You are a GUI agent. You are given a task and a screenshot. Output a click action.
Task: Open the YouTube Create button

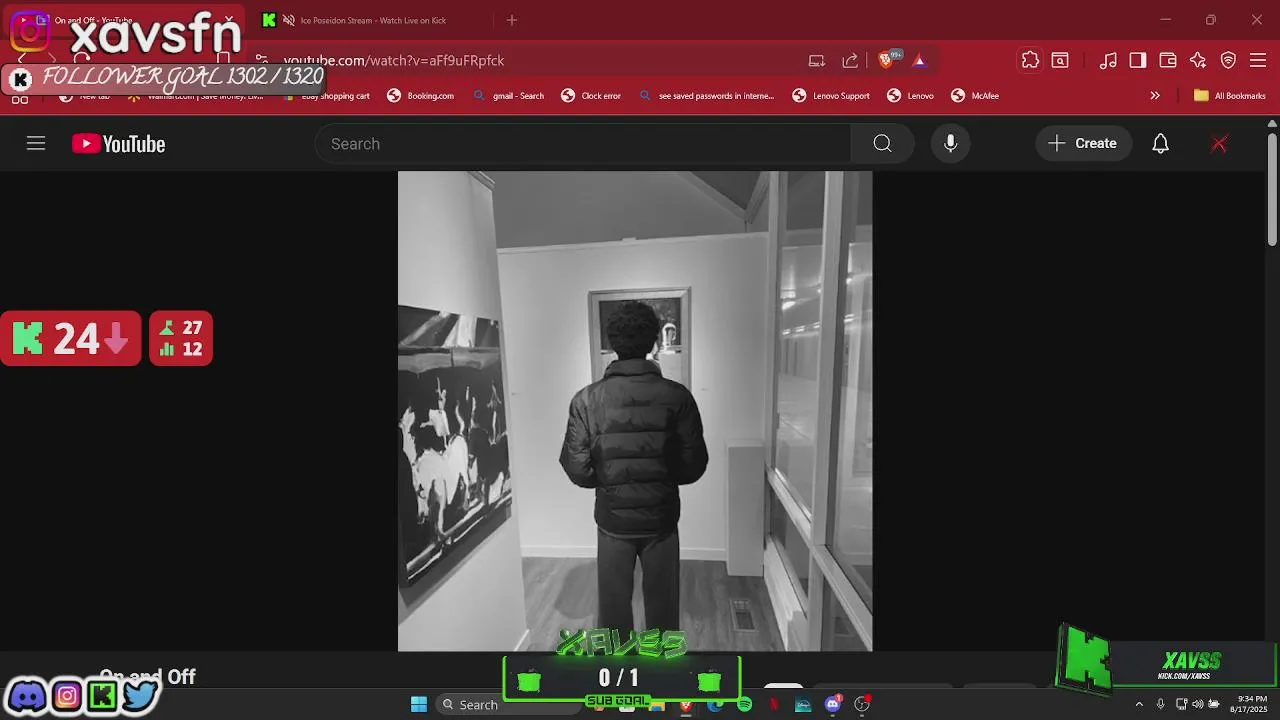click(x=1083, y=144)
